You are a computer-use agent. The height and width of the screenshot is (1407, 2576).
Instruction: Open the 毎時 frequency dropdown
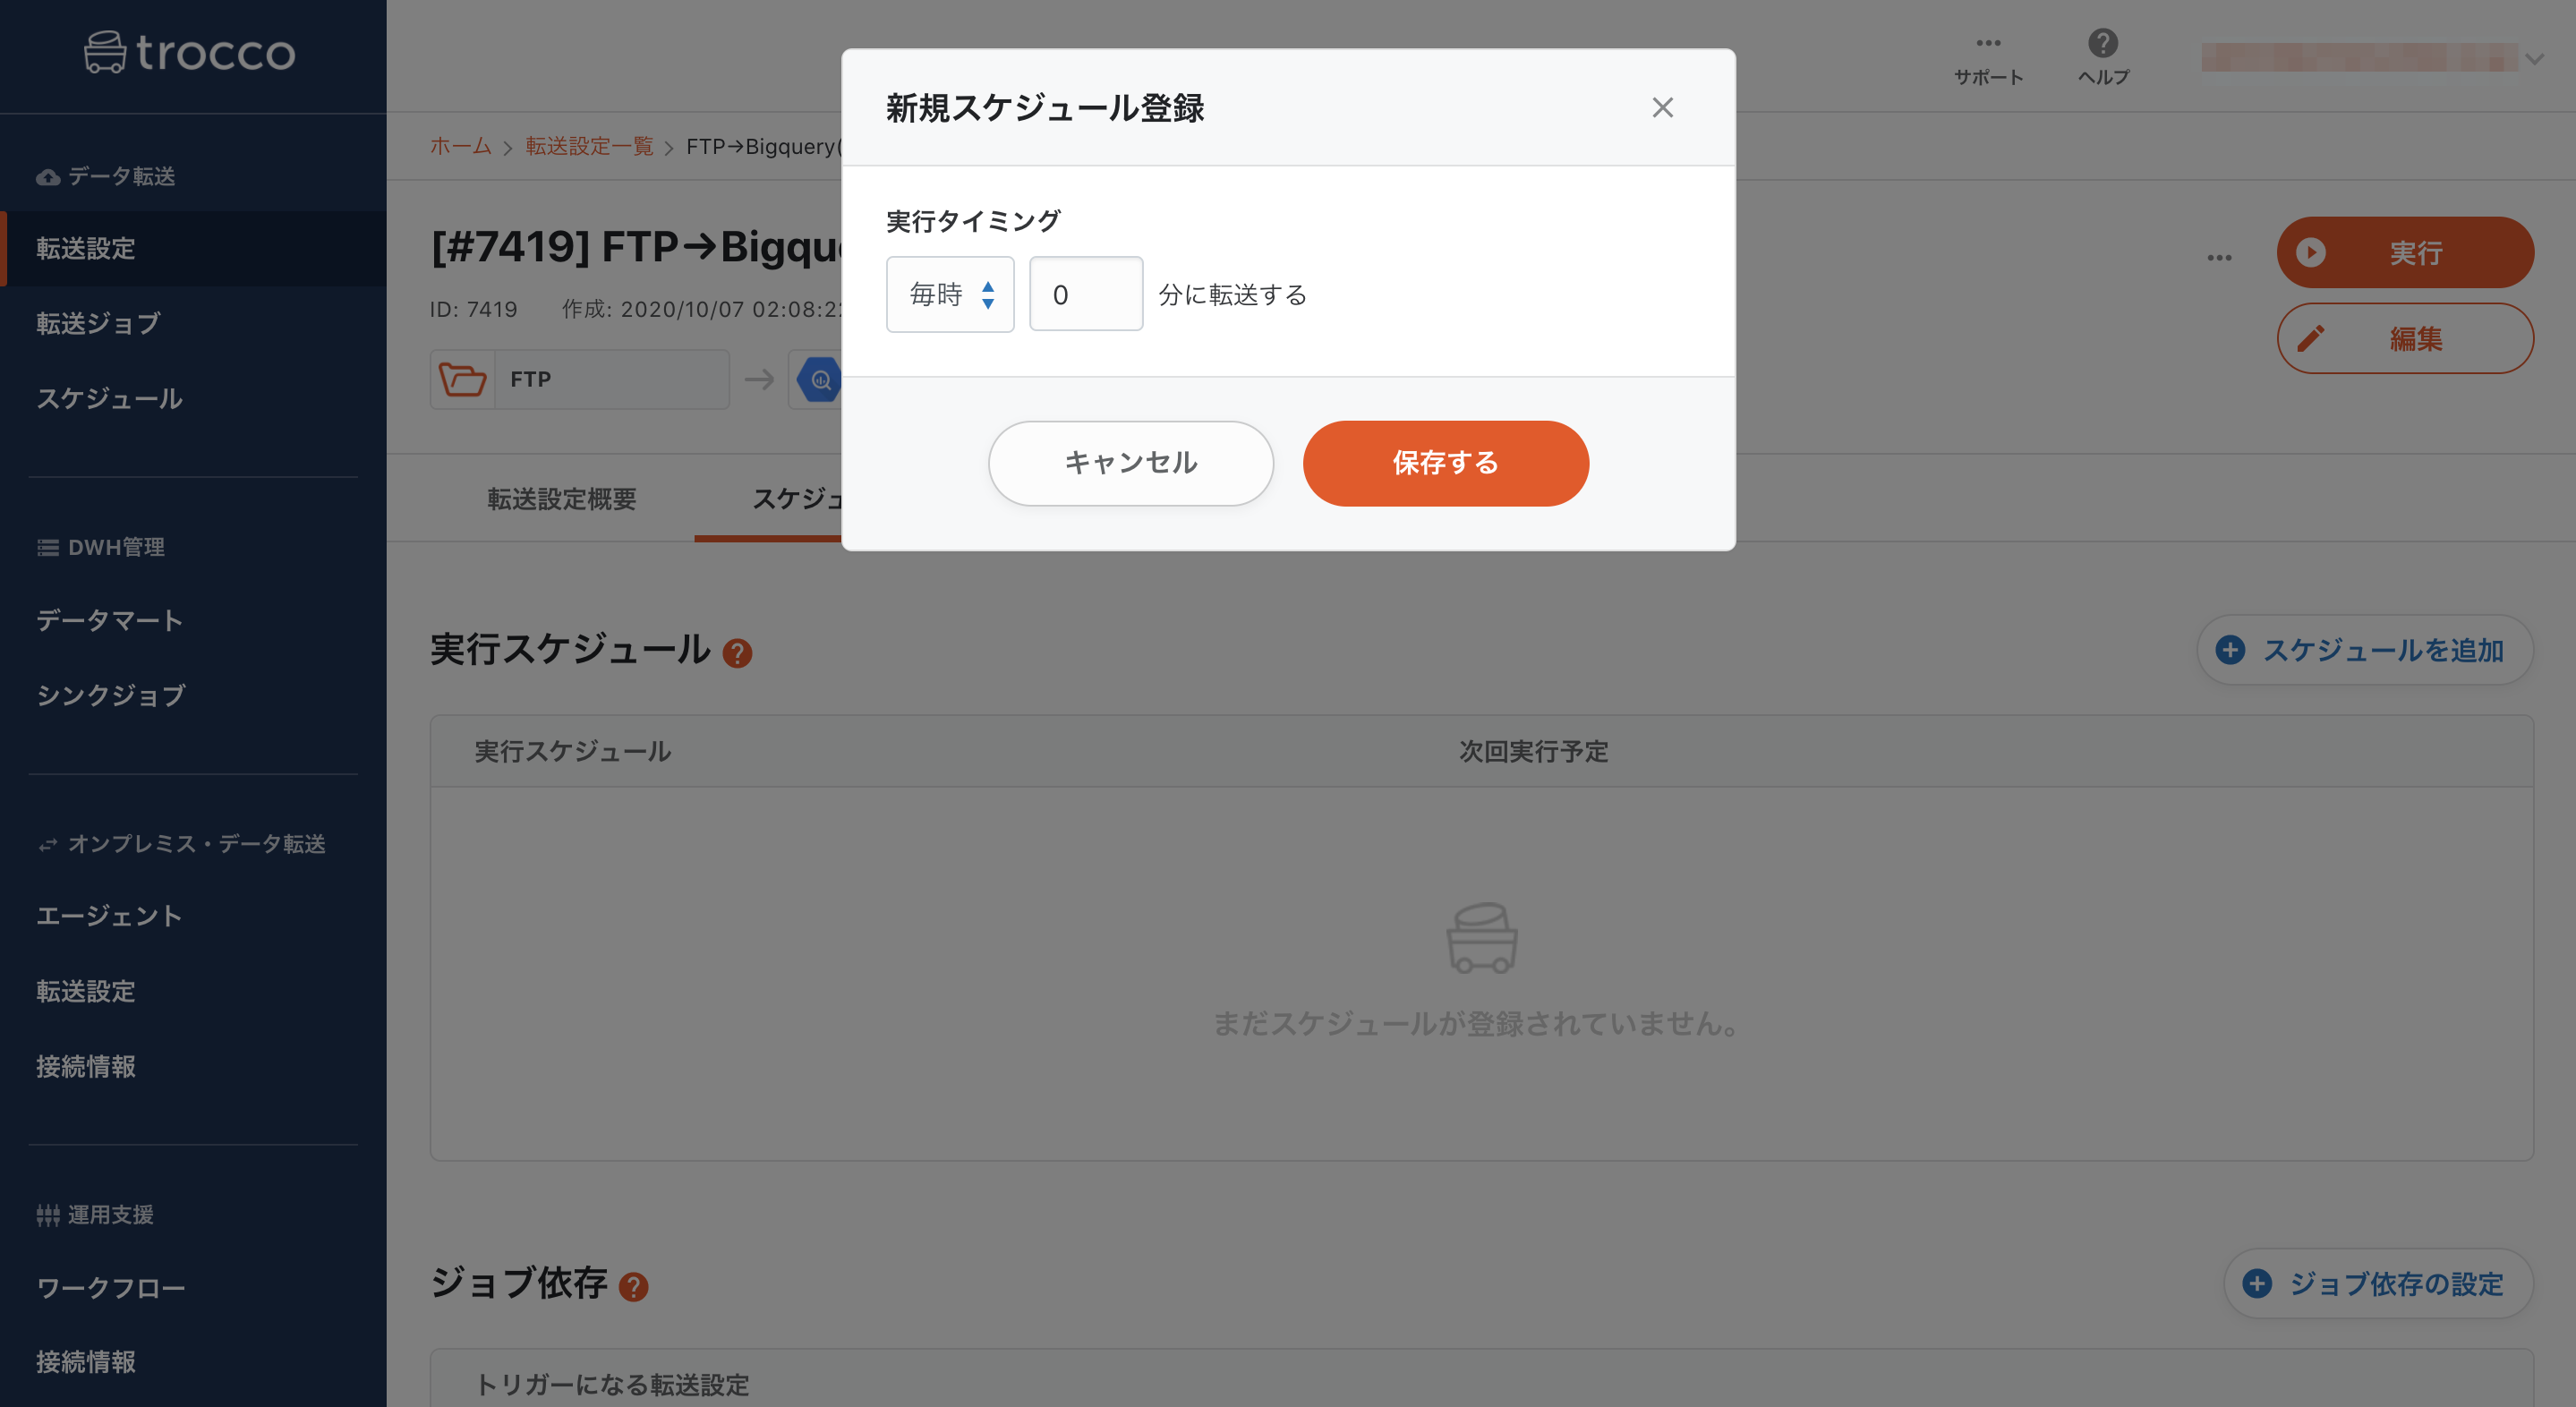click(x=950, y=294)
